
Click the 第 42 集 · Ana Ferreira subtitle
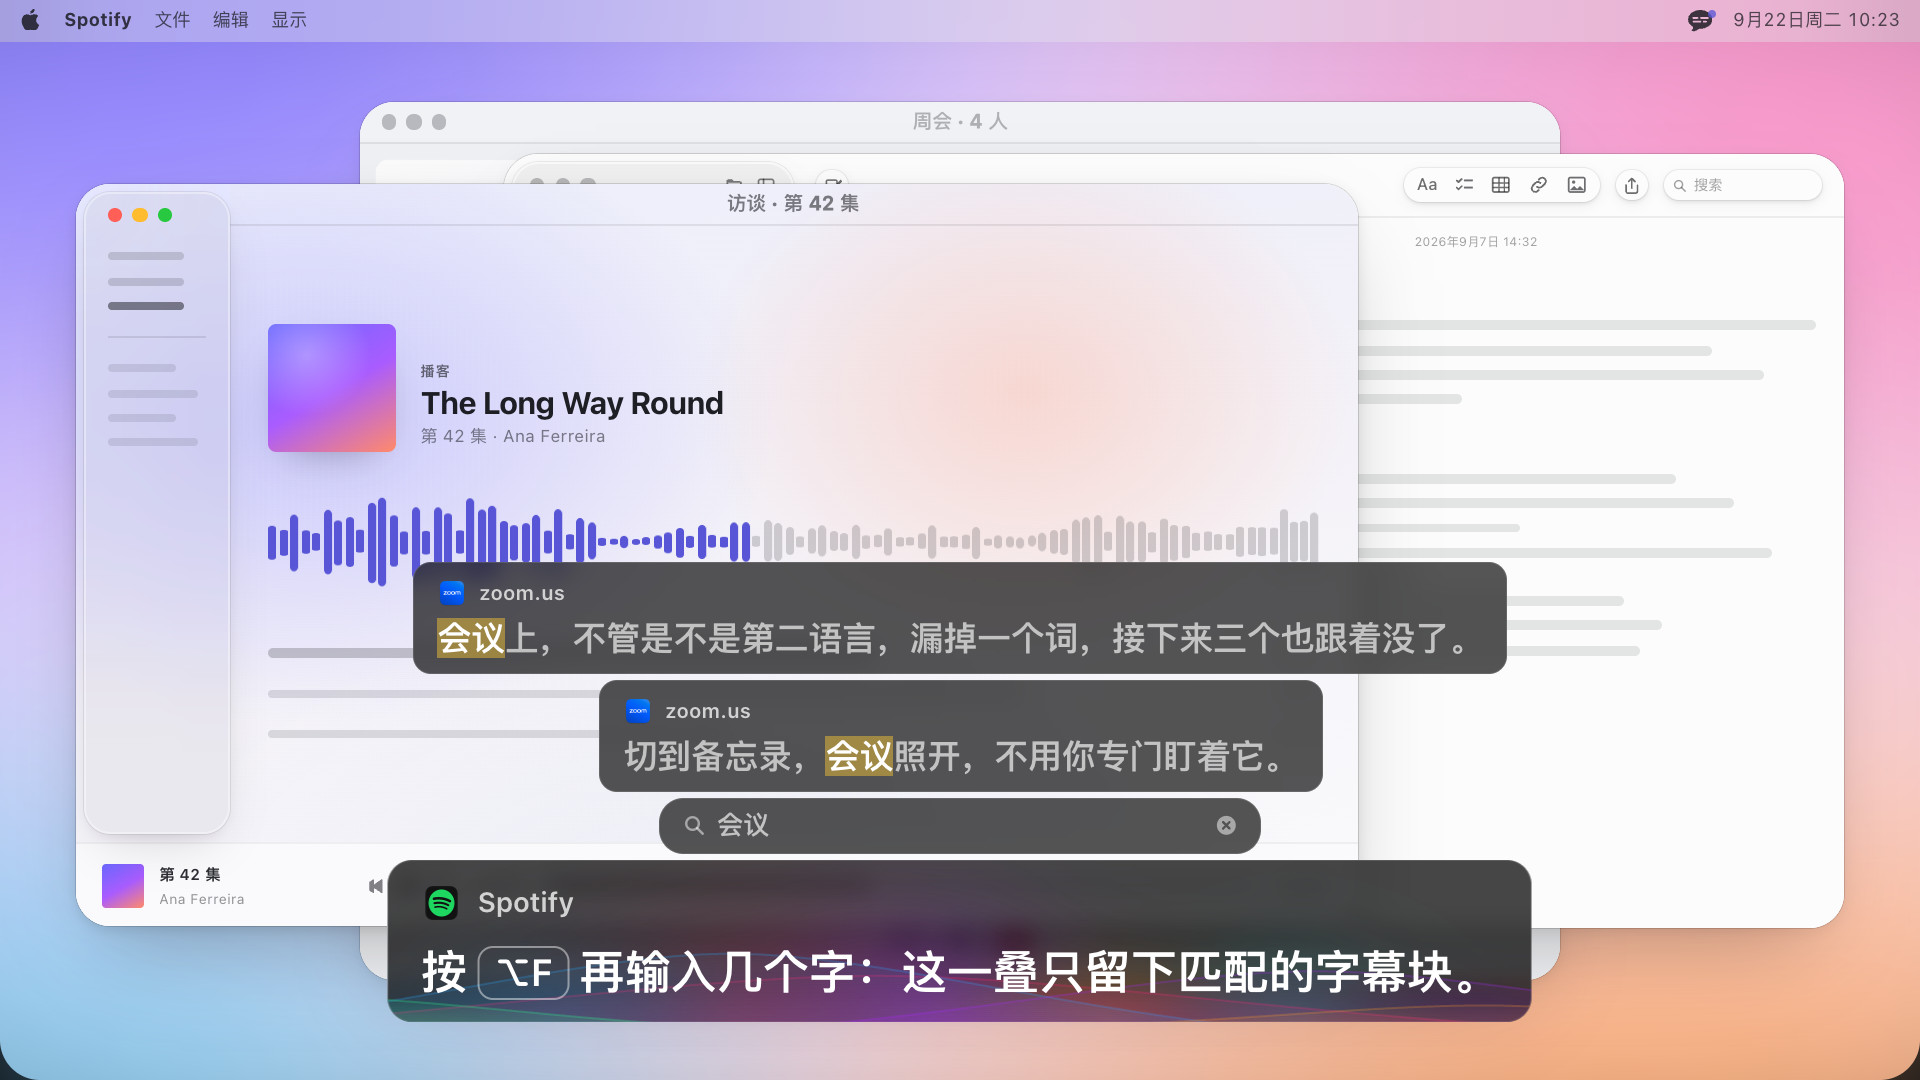(x=513, y=436)
